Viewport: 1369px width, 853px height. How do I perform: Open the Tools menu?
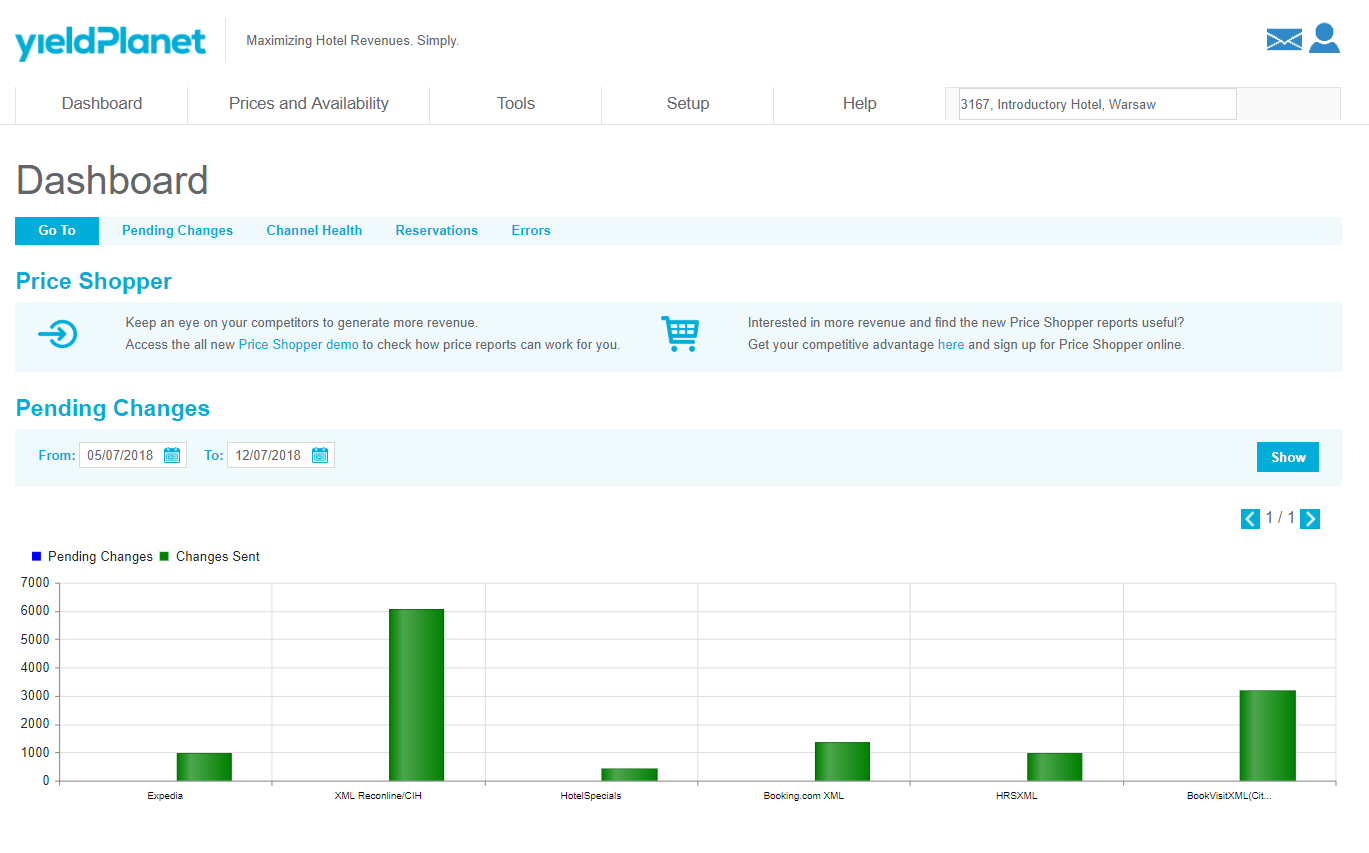[516, 104]
